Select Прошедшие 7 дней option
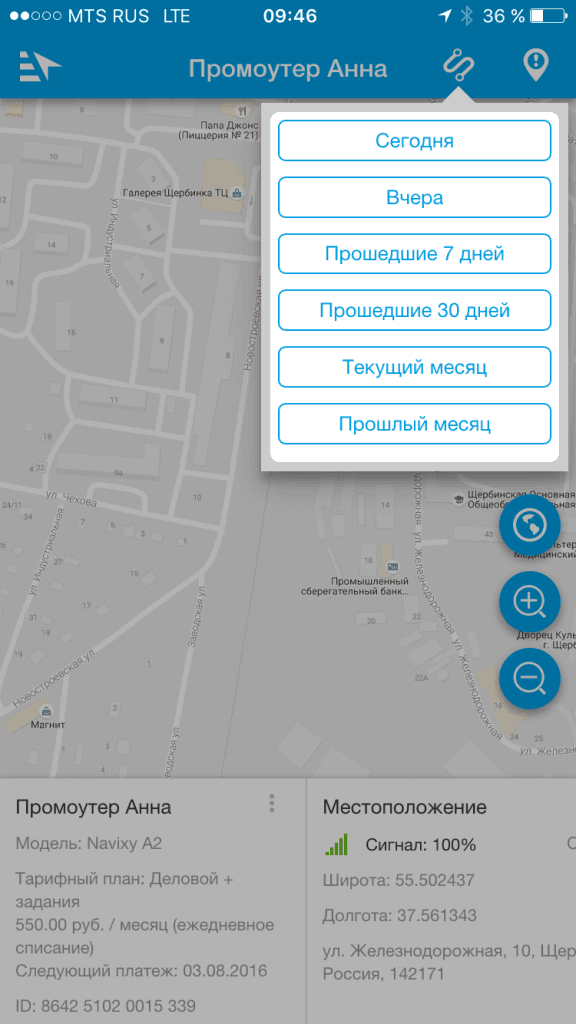Image resolution: width=576 pixels, height=1024 pixels. coord(415,253)
